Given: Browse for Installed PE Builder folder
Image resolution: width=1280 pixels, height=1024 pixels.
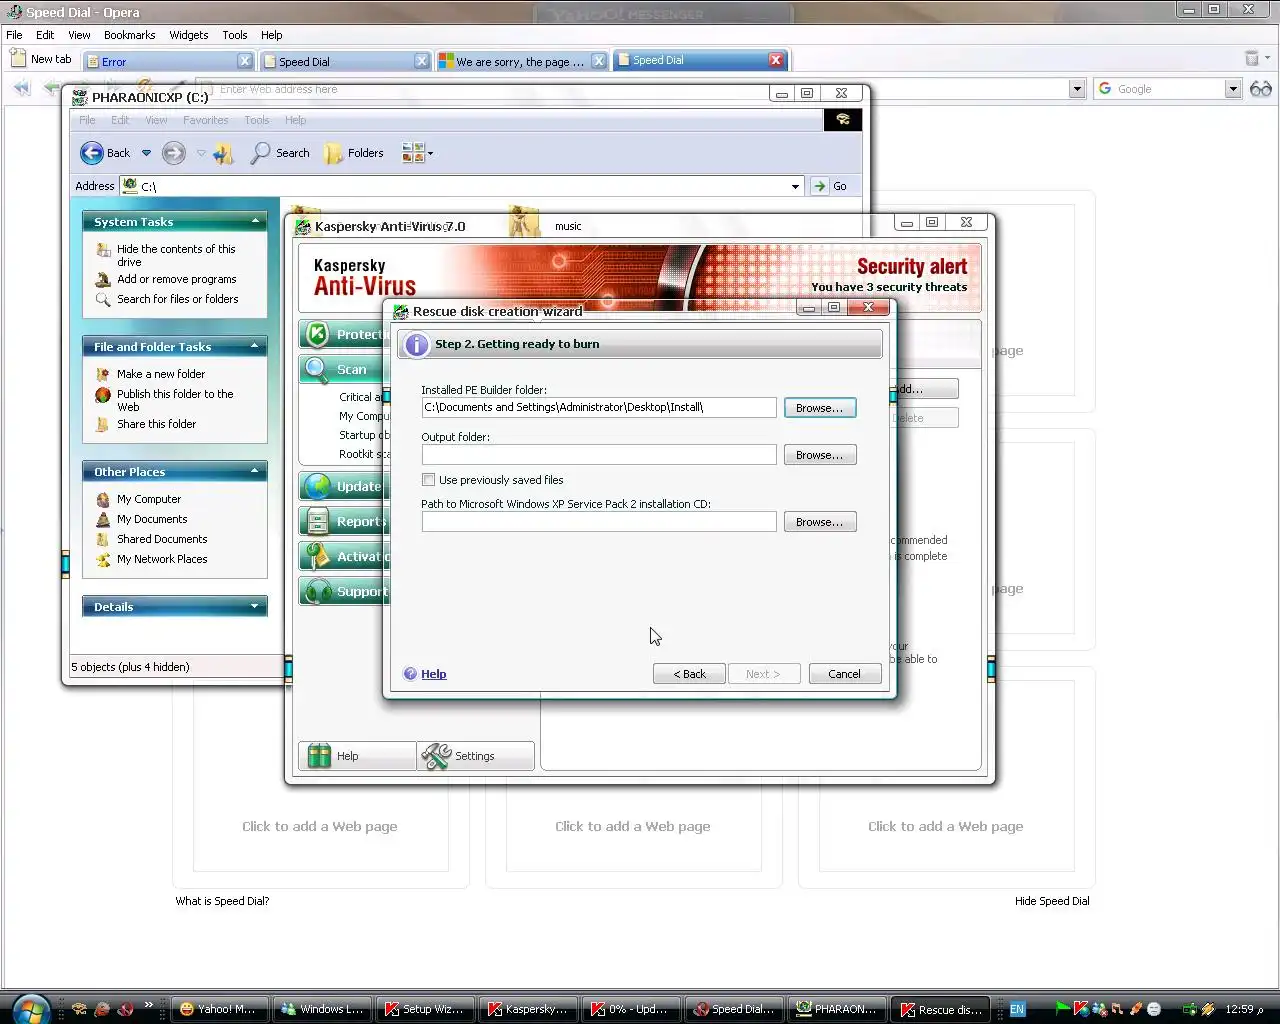Looking at the screenshot, I should click(x=820, y=408).
